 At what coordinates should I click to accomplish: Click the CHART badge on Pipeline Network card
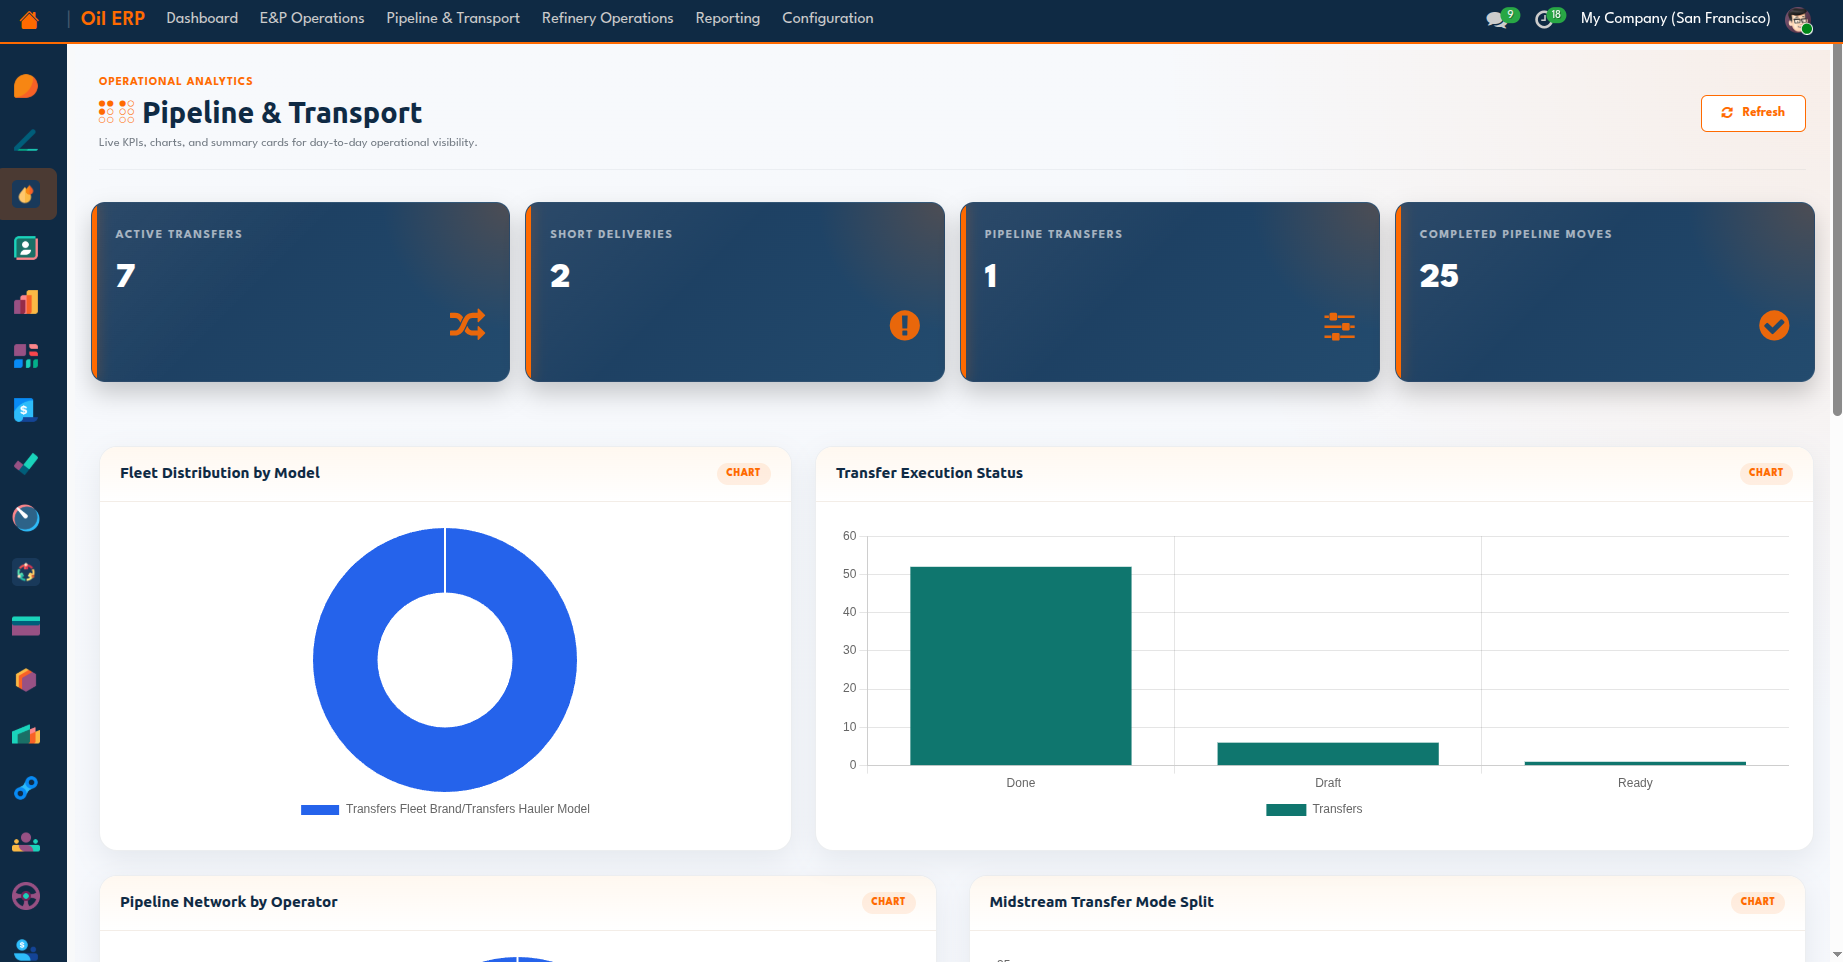[x=888, y=902]
